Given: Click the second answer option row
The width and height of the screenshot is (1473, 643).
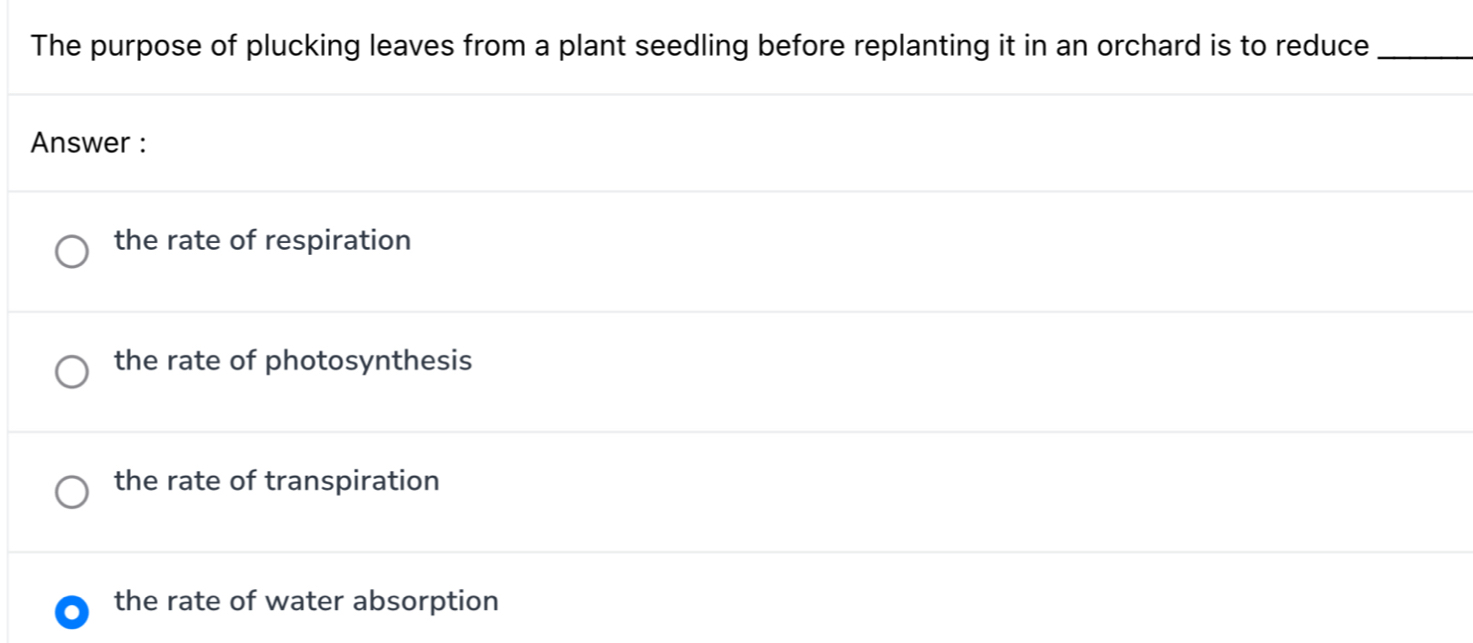Looking at the screenshot, I should [x=400, y=372].
